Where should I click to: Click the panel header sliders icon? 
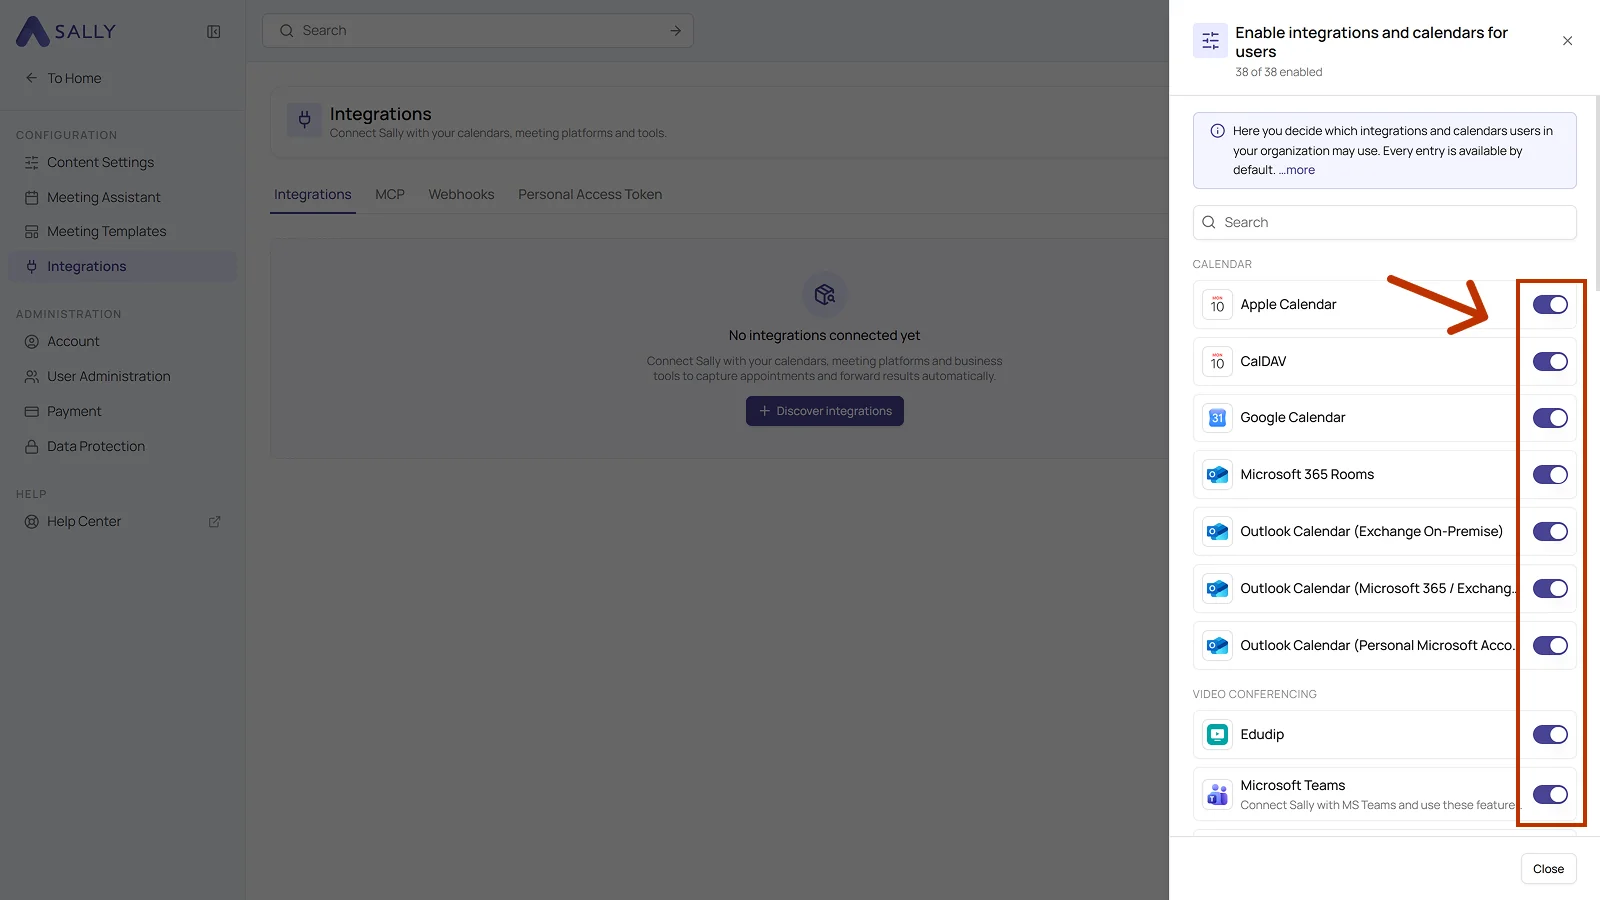point(1210,41)
